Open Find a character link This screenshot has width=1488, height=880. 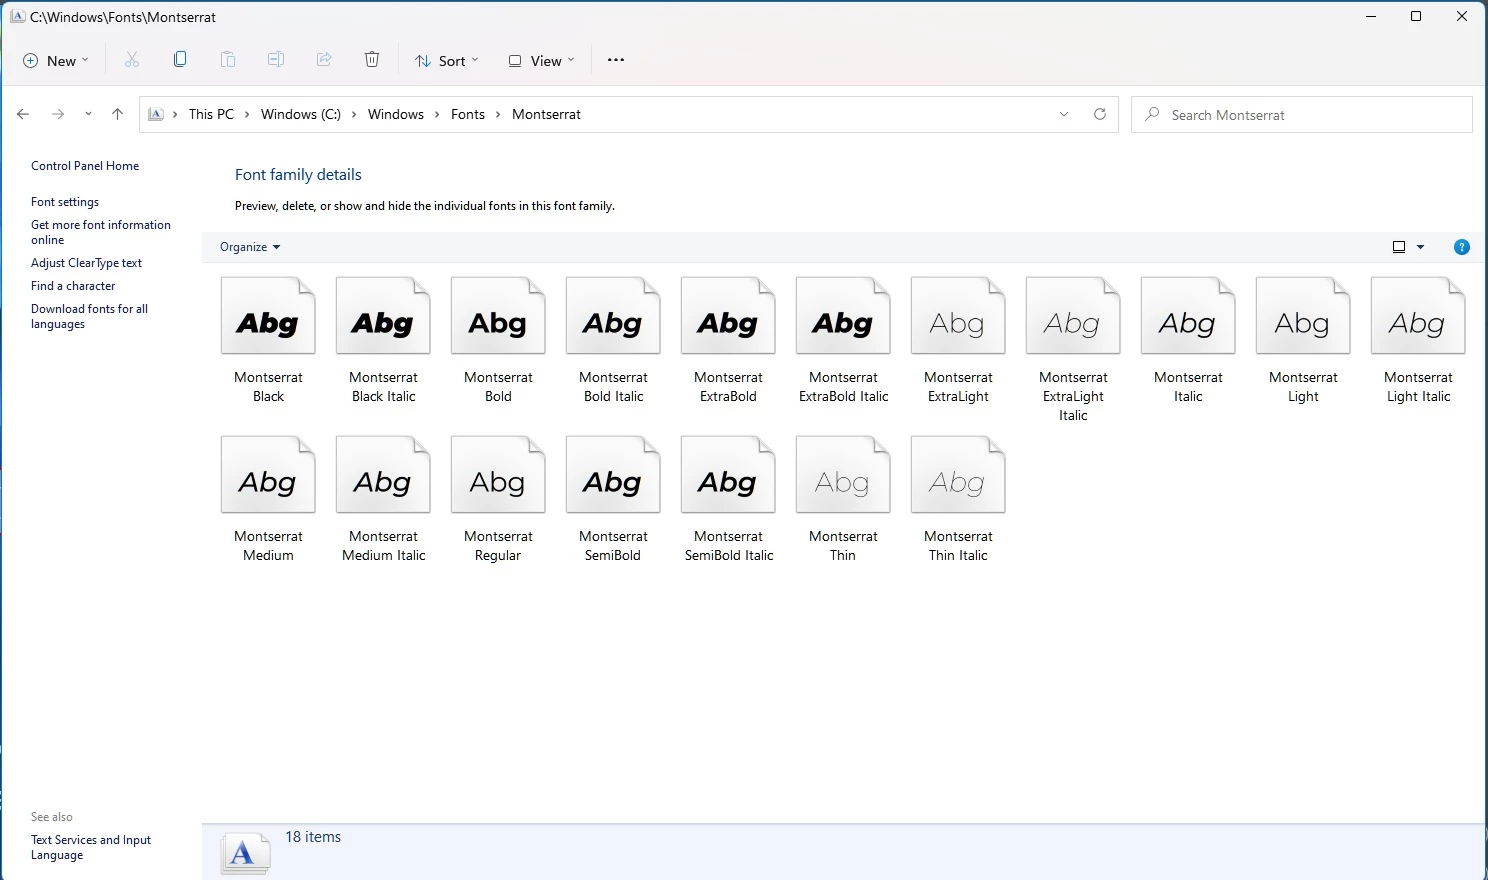[73, 286]
